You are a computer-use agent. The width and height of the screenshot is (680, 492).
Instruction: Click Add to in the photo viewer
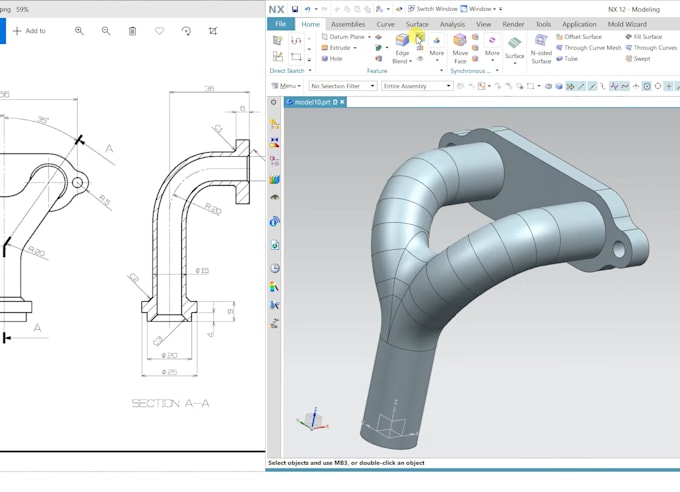pos(29,31)
